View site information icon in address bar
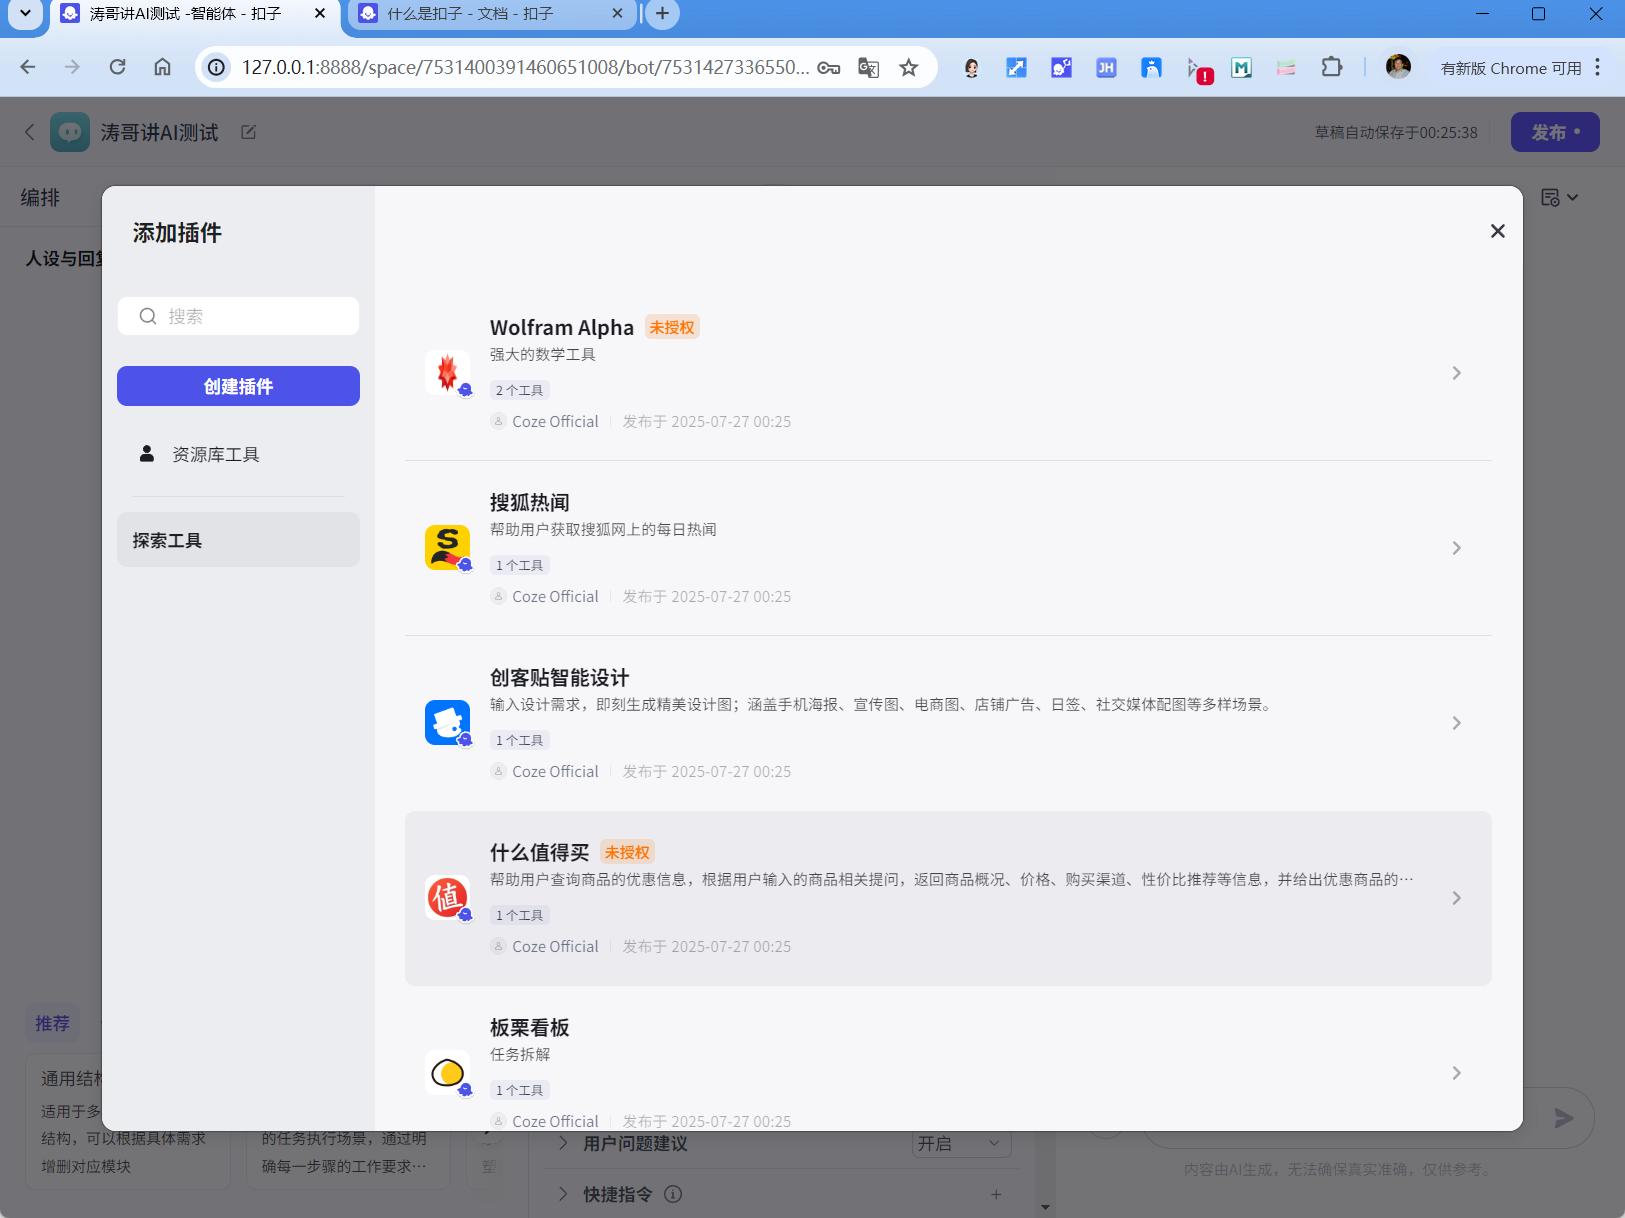 (216, 67)
